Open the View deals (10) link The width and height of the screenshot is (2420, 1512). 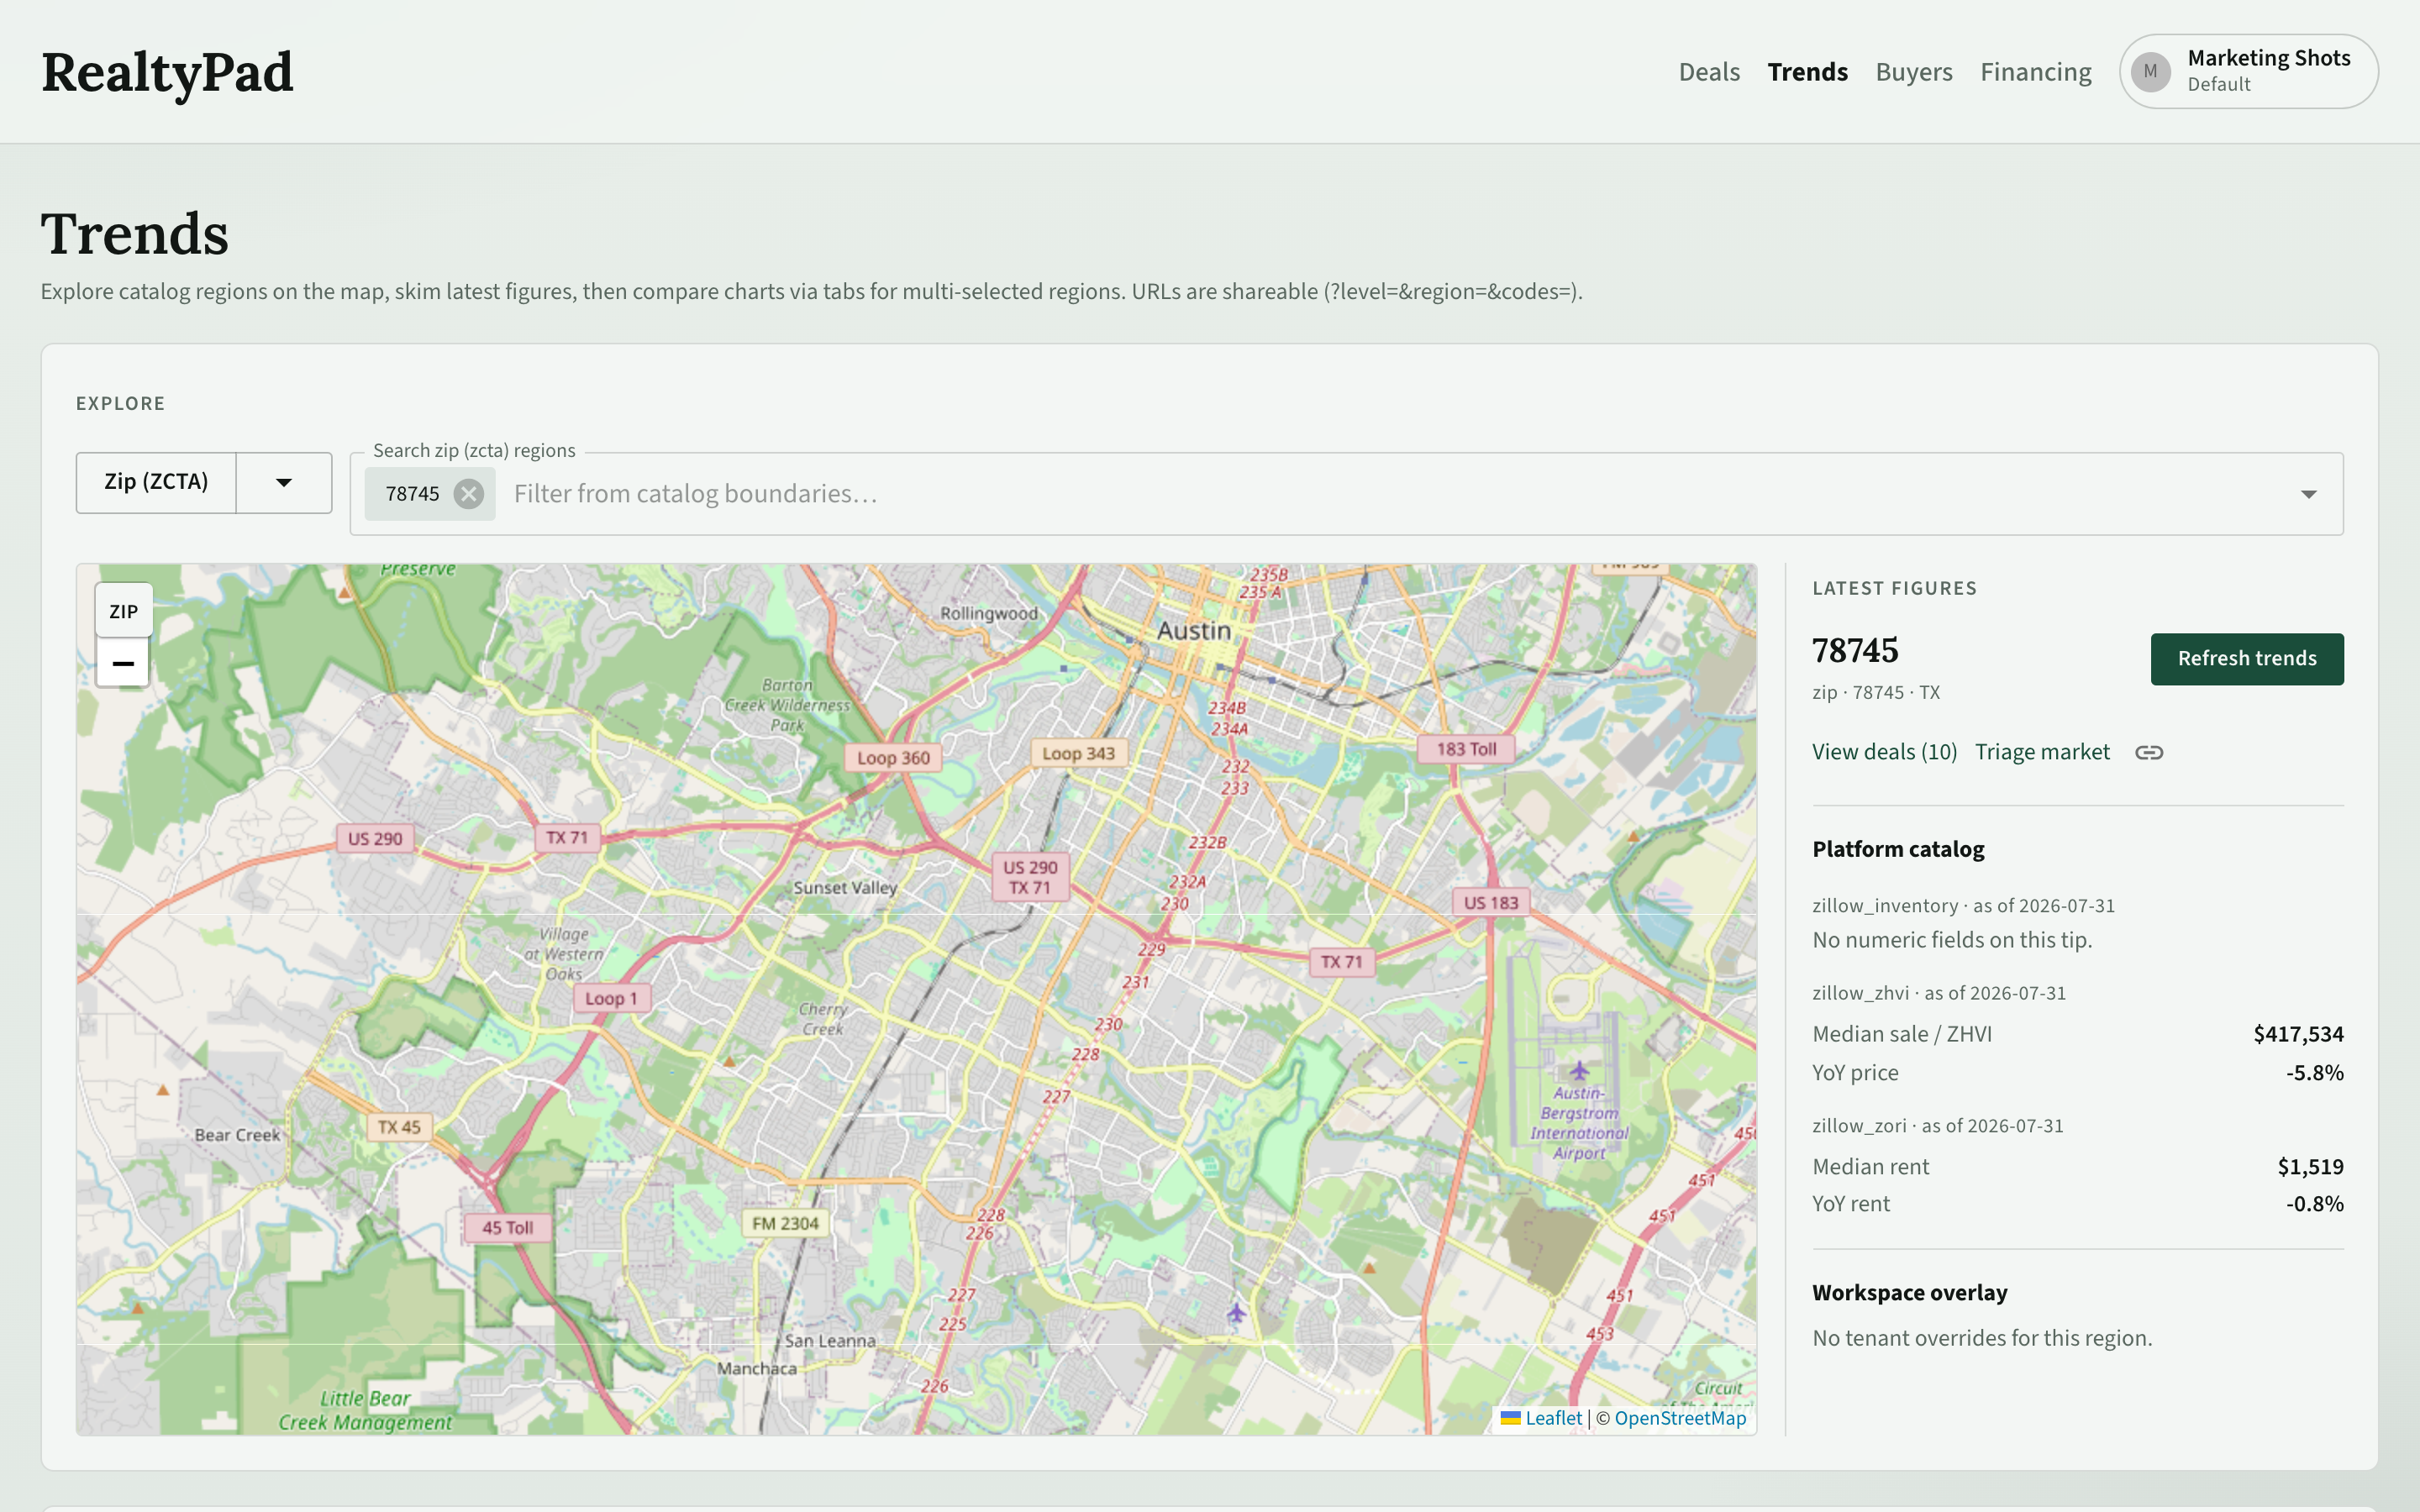(1884, 752)
